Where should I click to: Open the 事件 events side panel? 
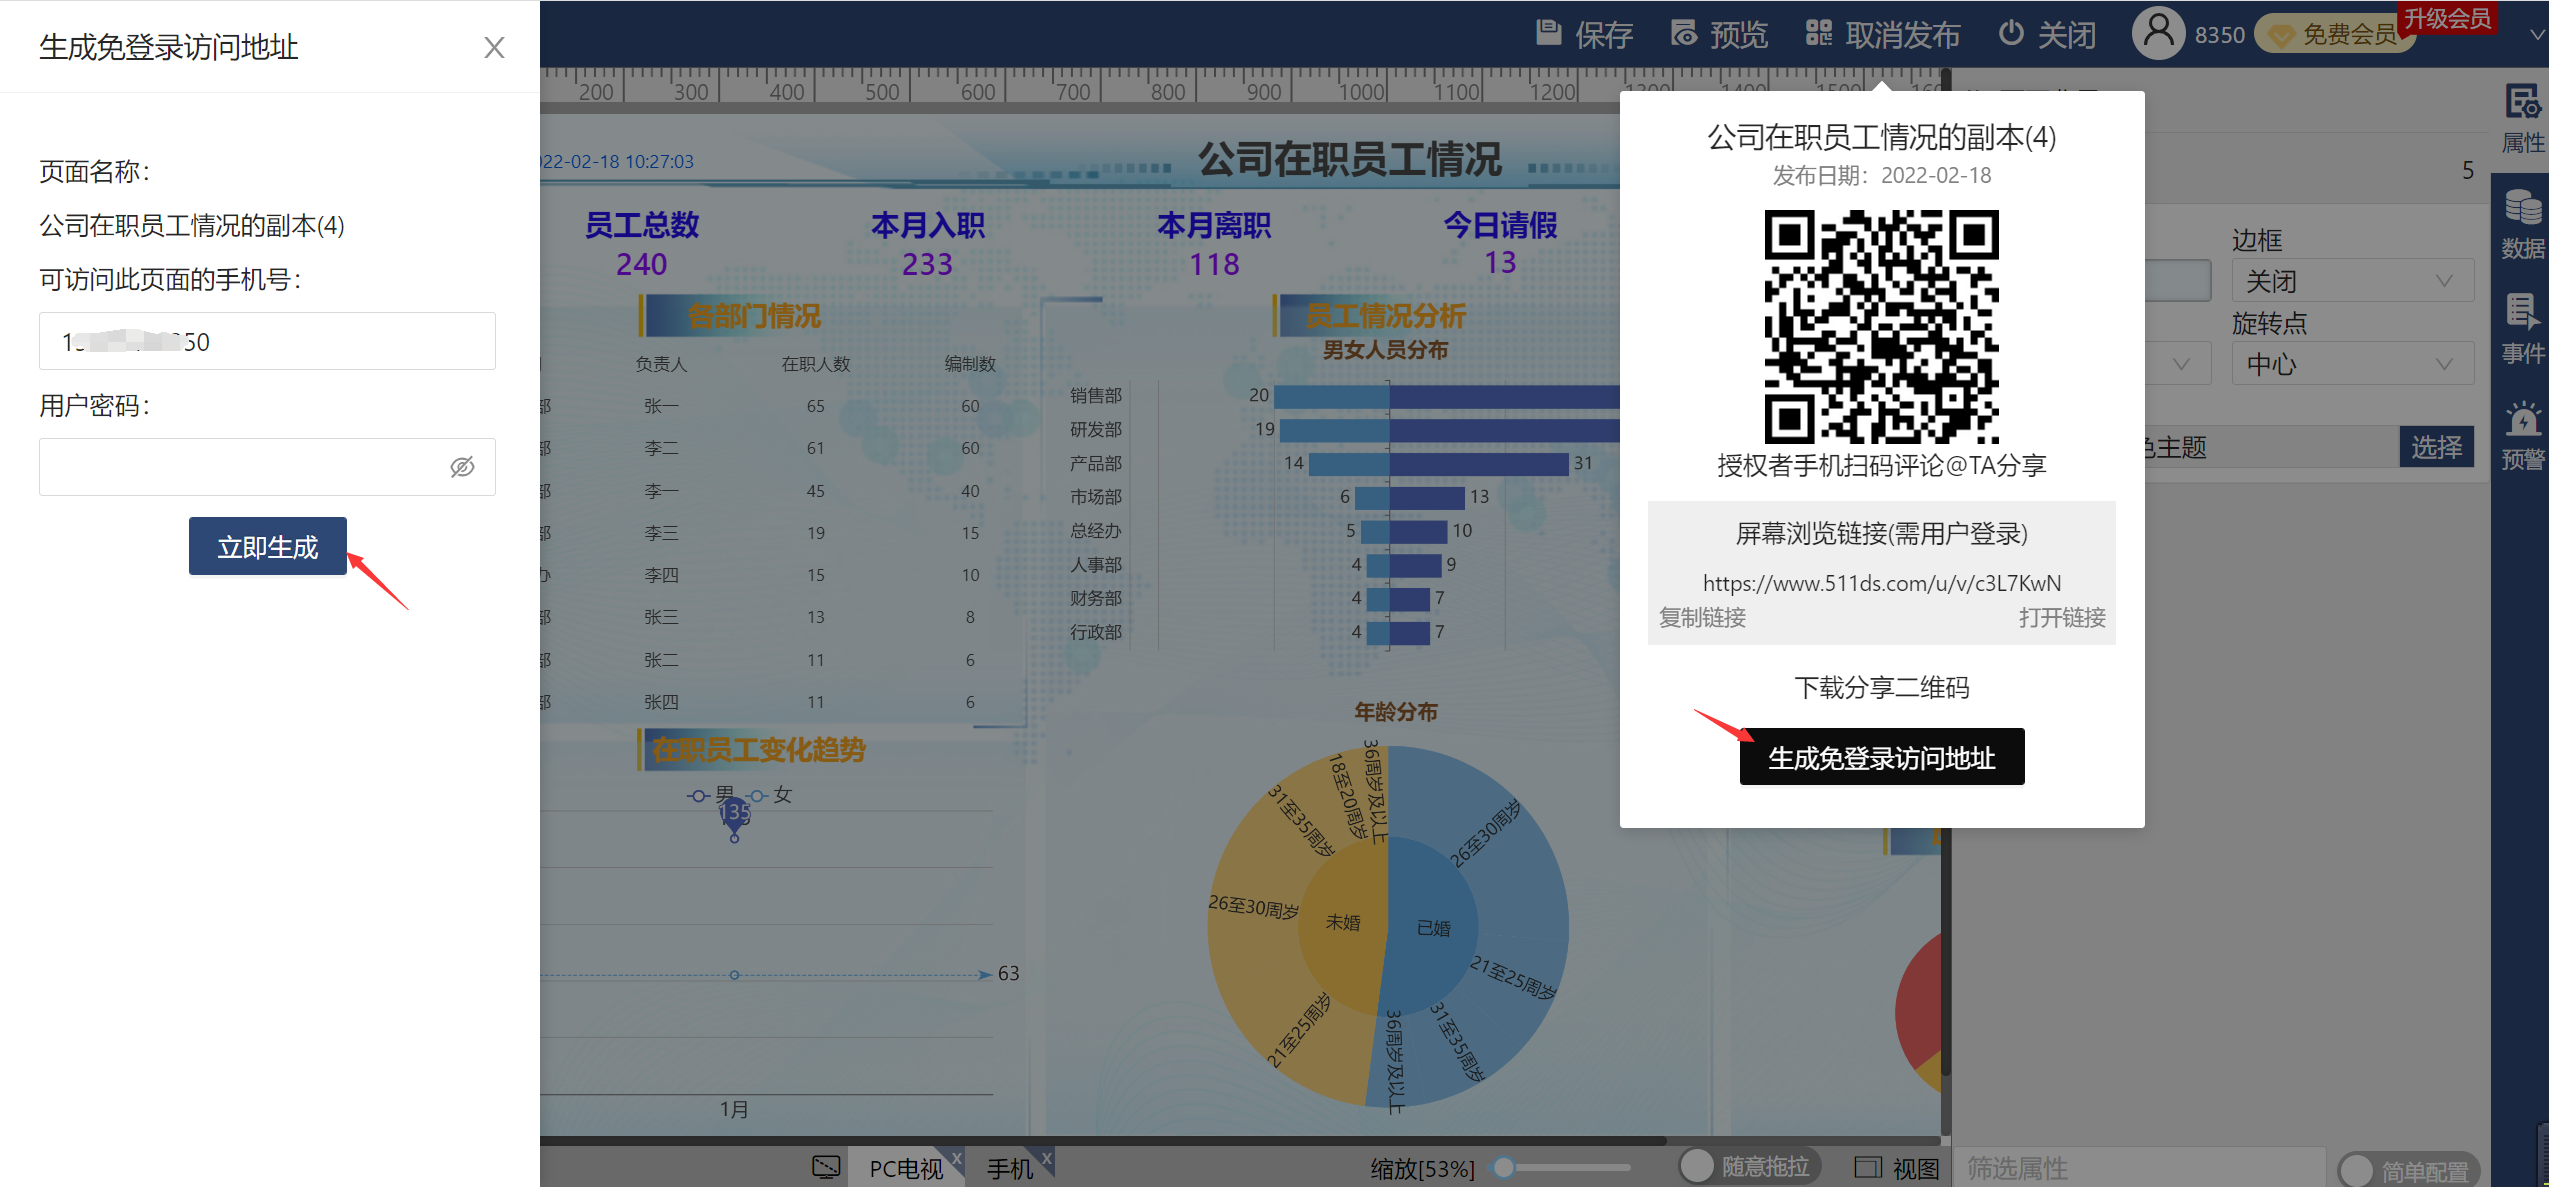click(2522, 330)
